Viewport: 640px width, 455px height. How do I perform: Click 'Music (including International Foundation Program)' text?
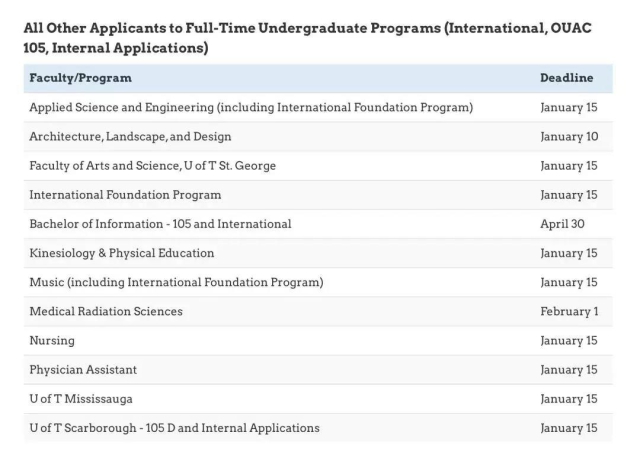point(176,282)
